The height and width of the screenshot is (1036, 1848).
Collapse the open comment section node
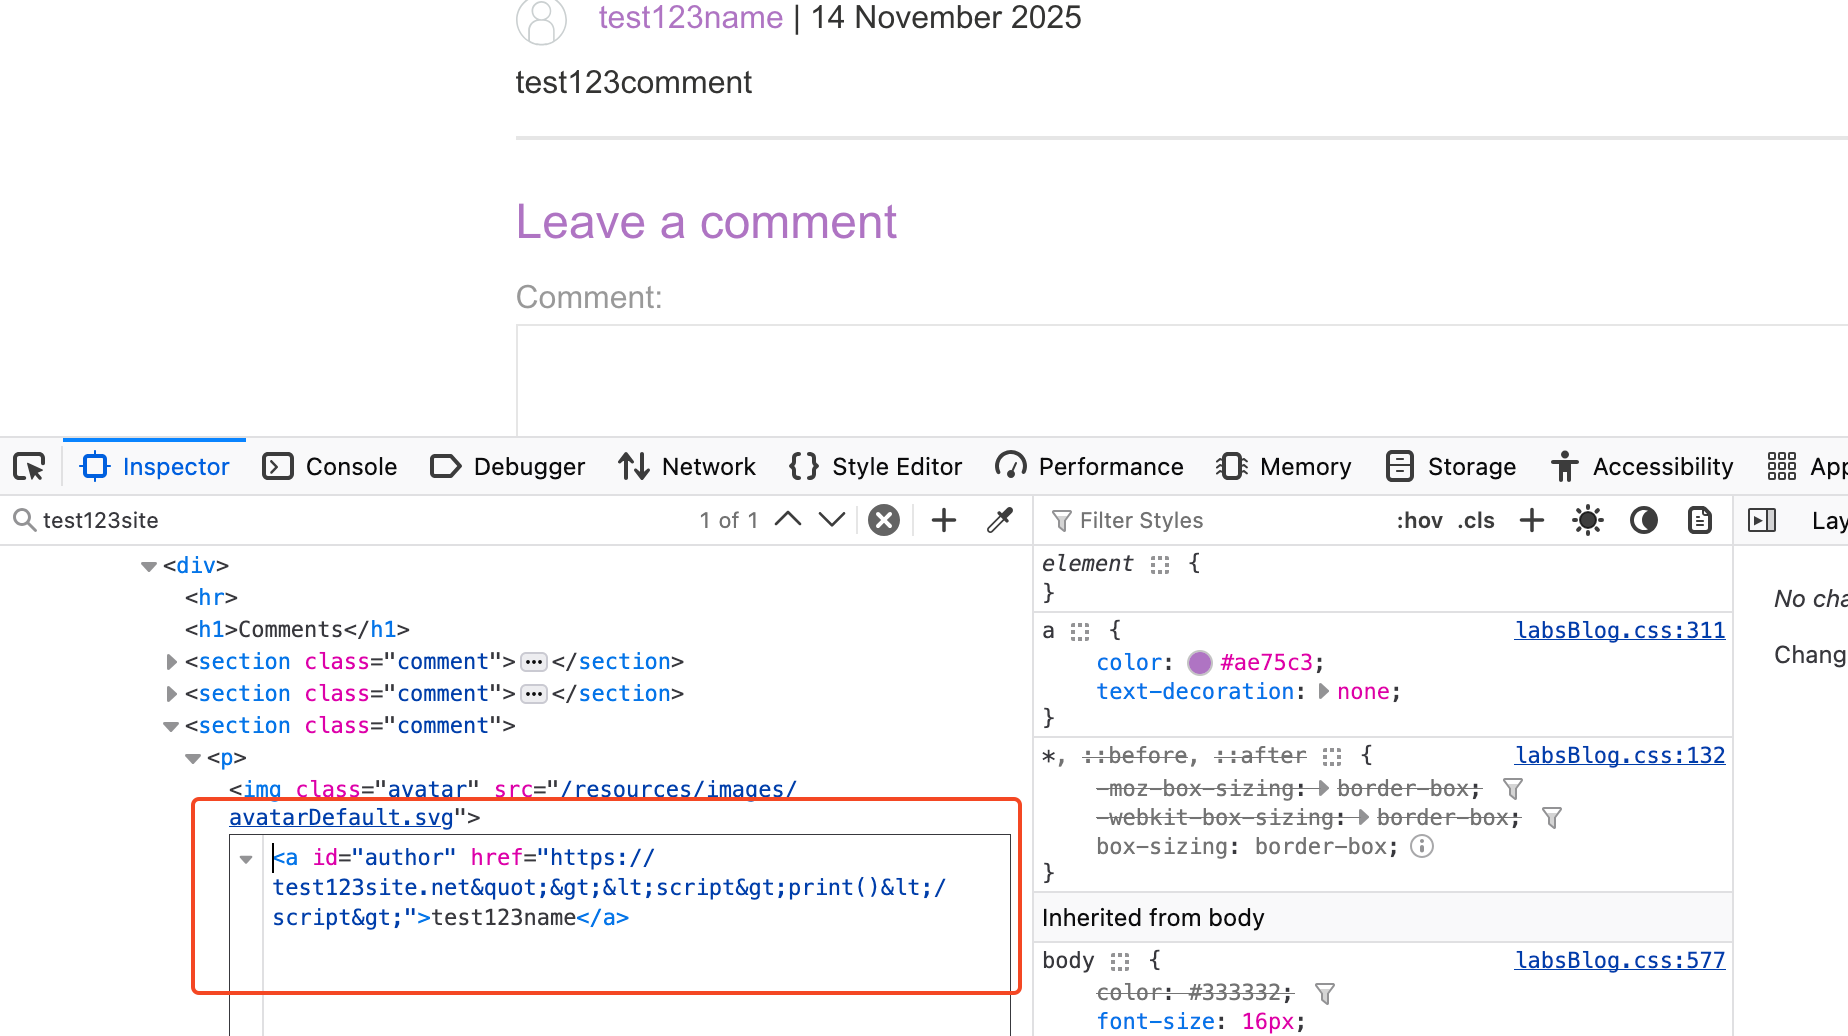(171, 726)
